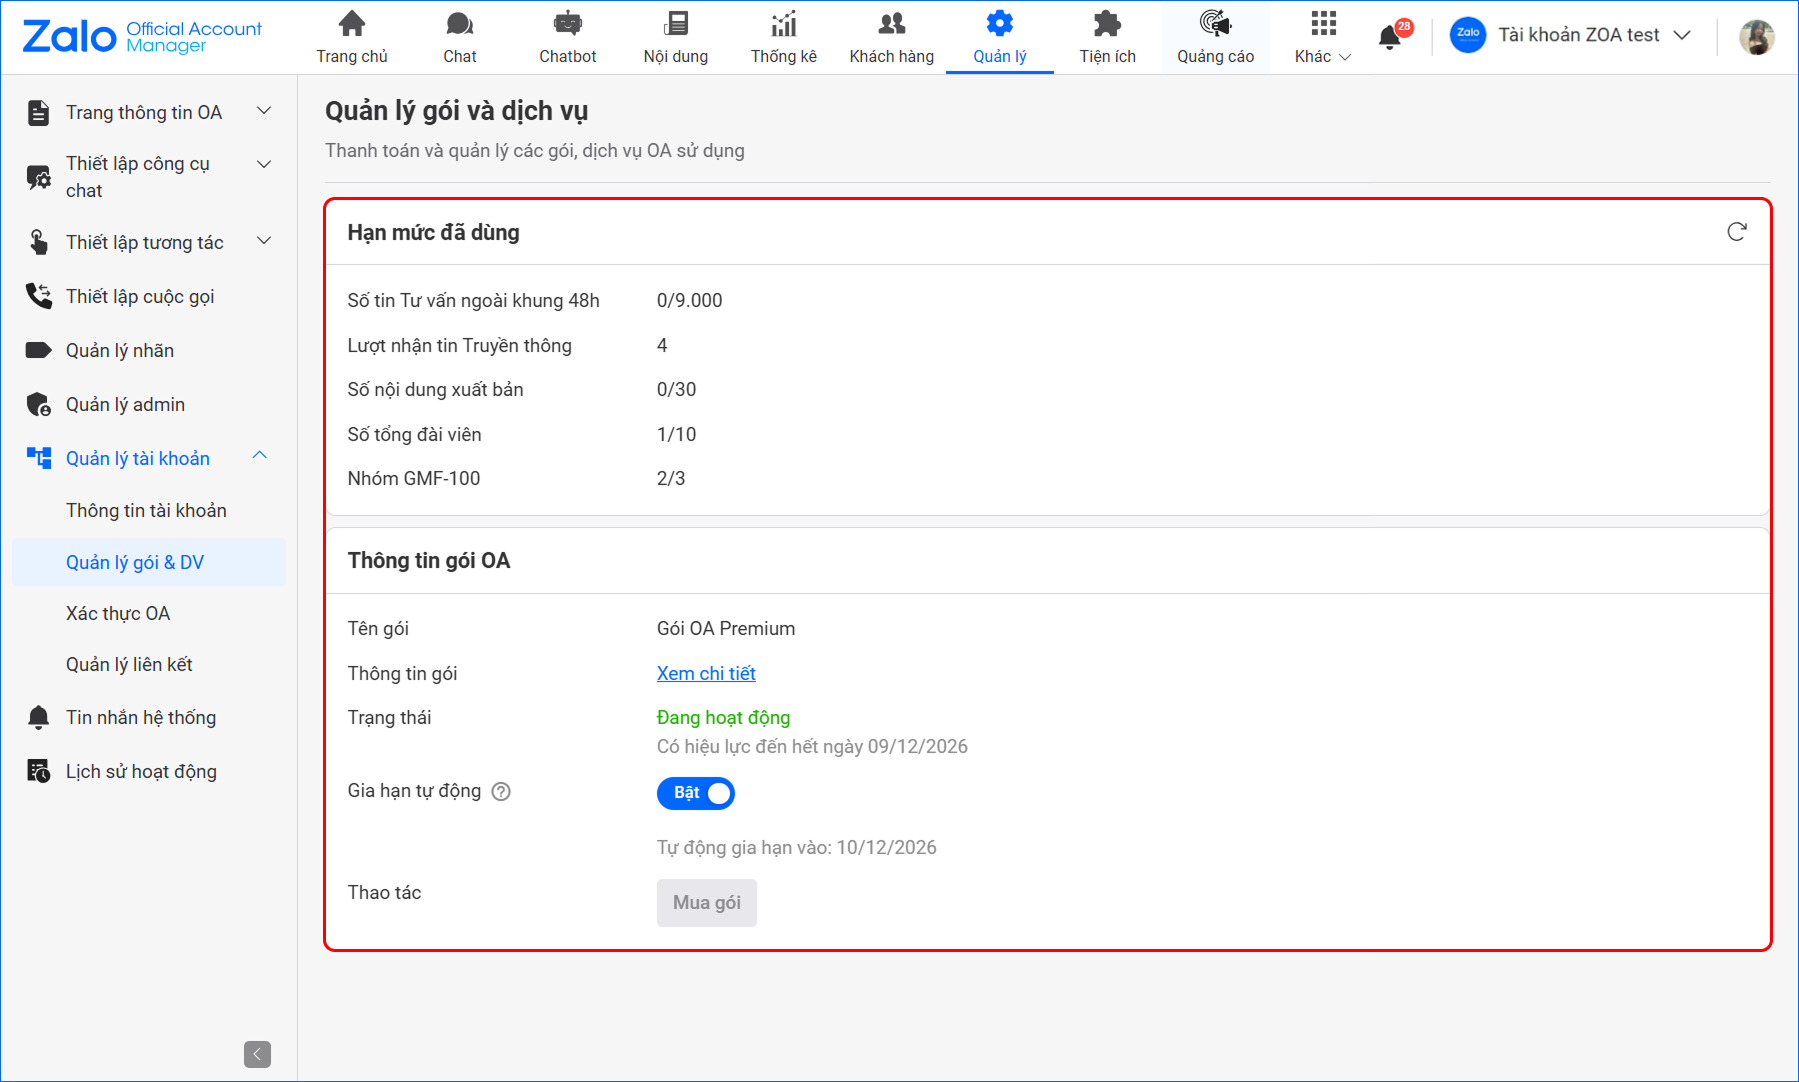This screenshot has height=1082, width=1799.
Task: Click the user profile avatar
Action: (1756, 37)
